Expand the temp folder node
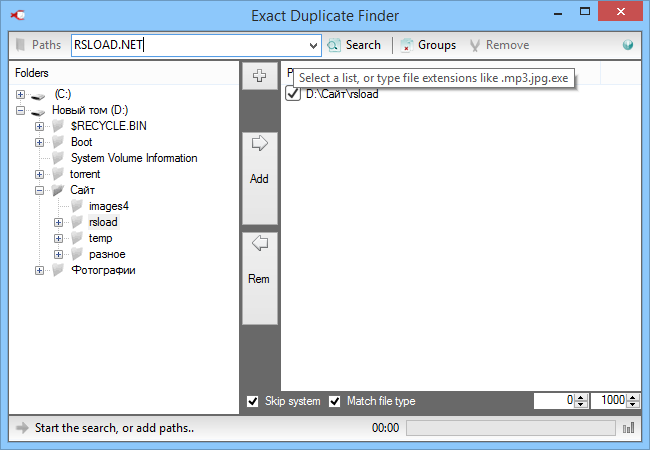Viewport: 650px width, 450px height. [x=58, y=239]
